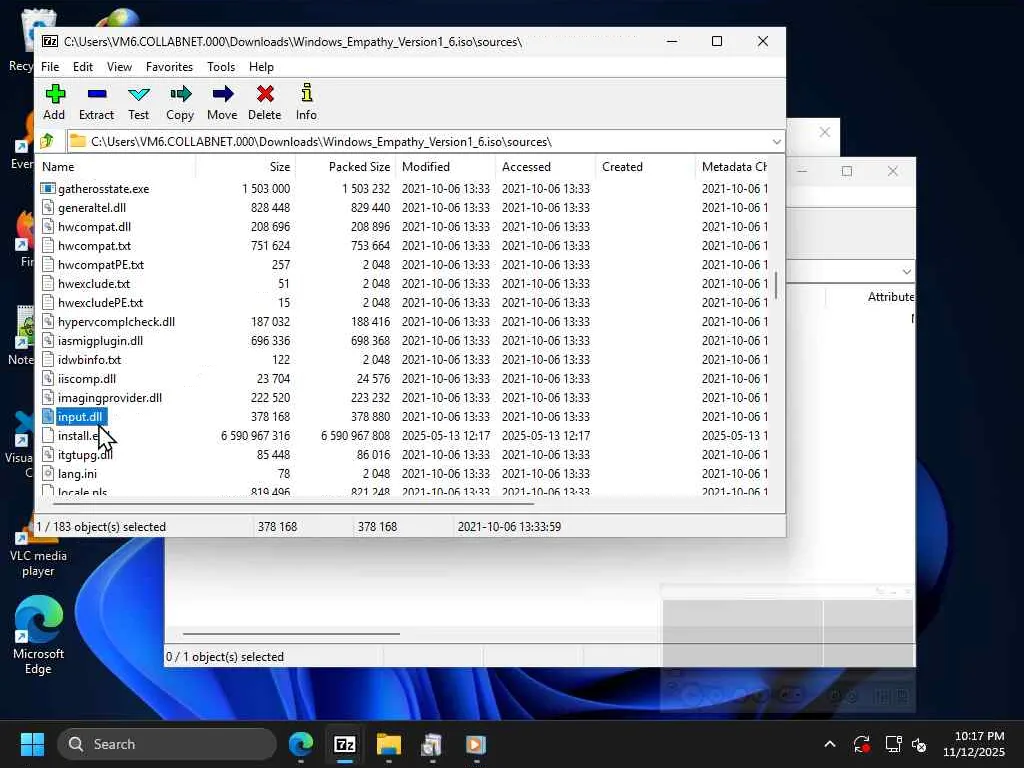
Task: Click the highlighted input.dll file
Action: click(80, 417)
